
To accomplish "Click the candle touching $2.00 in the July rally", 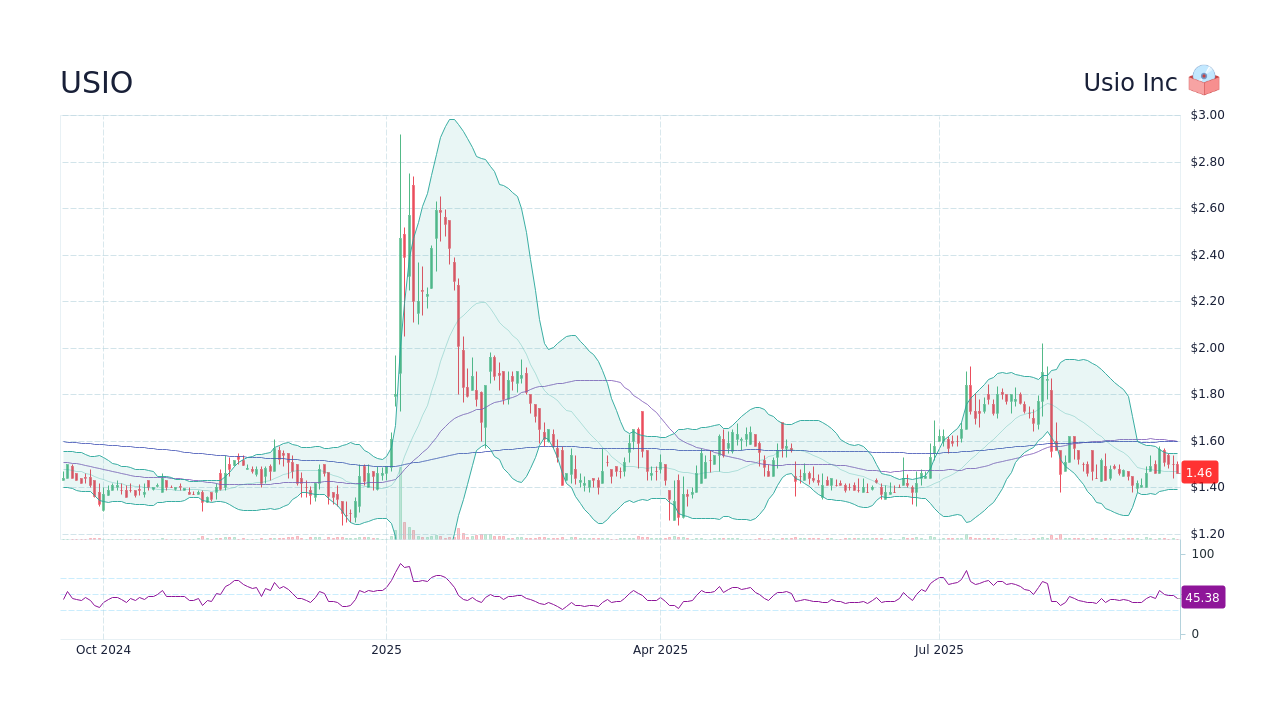I will [x=1041, y=360].
